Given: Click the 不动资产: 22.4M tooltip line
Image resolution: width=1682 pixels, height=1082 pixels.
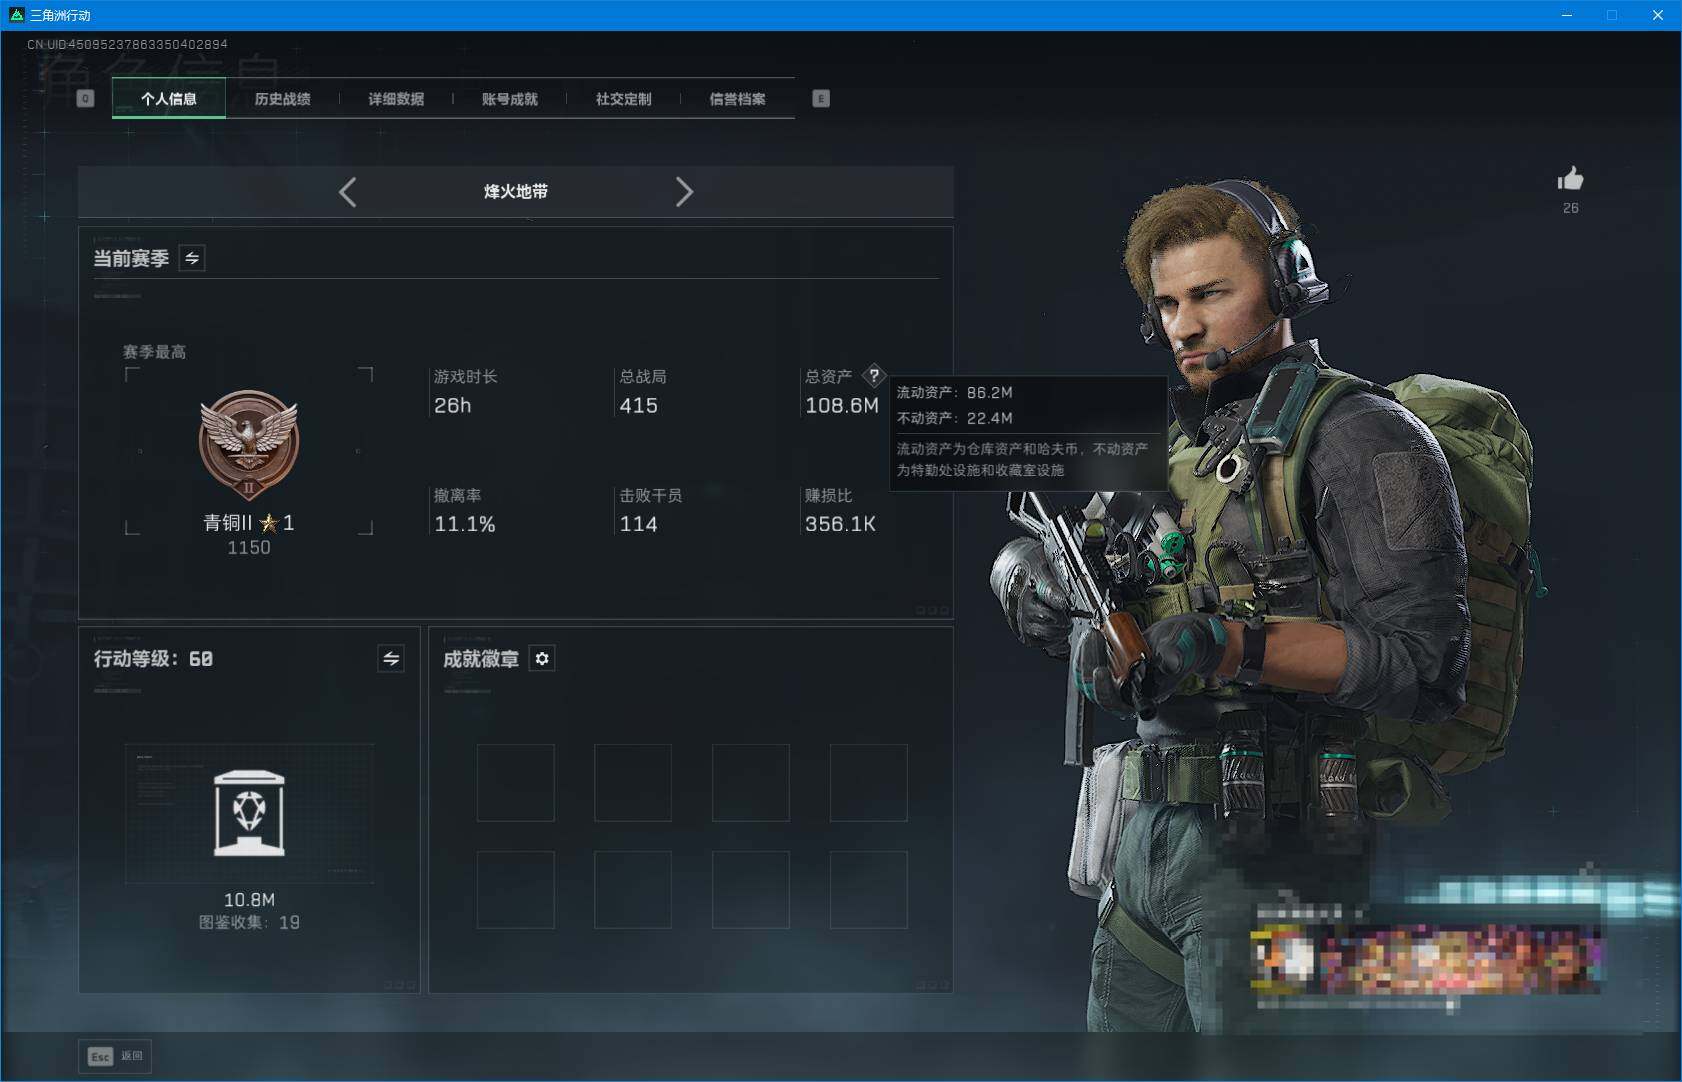Looking at the screenshot, I should click(955, 418).
